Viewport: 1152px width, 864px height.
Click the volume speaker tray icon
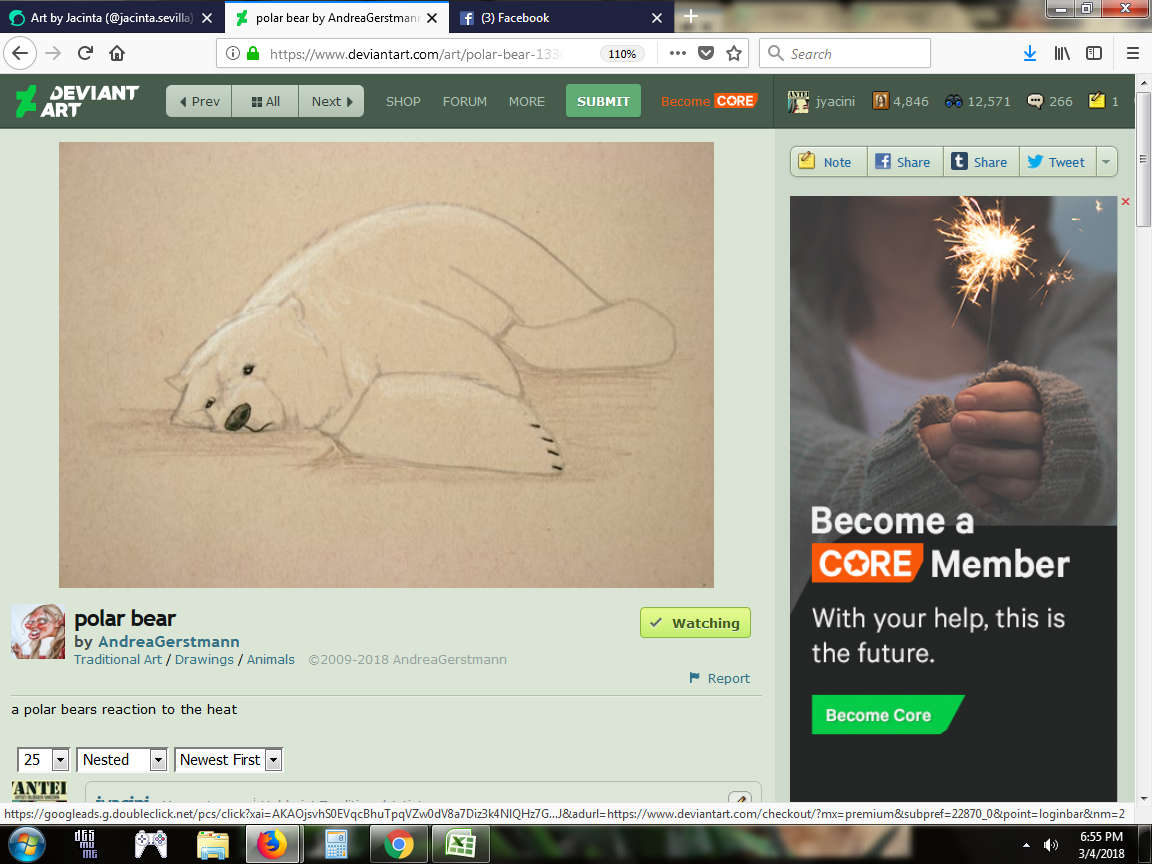coord(1051,845)
